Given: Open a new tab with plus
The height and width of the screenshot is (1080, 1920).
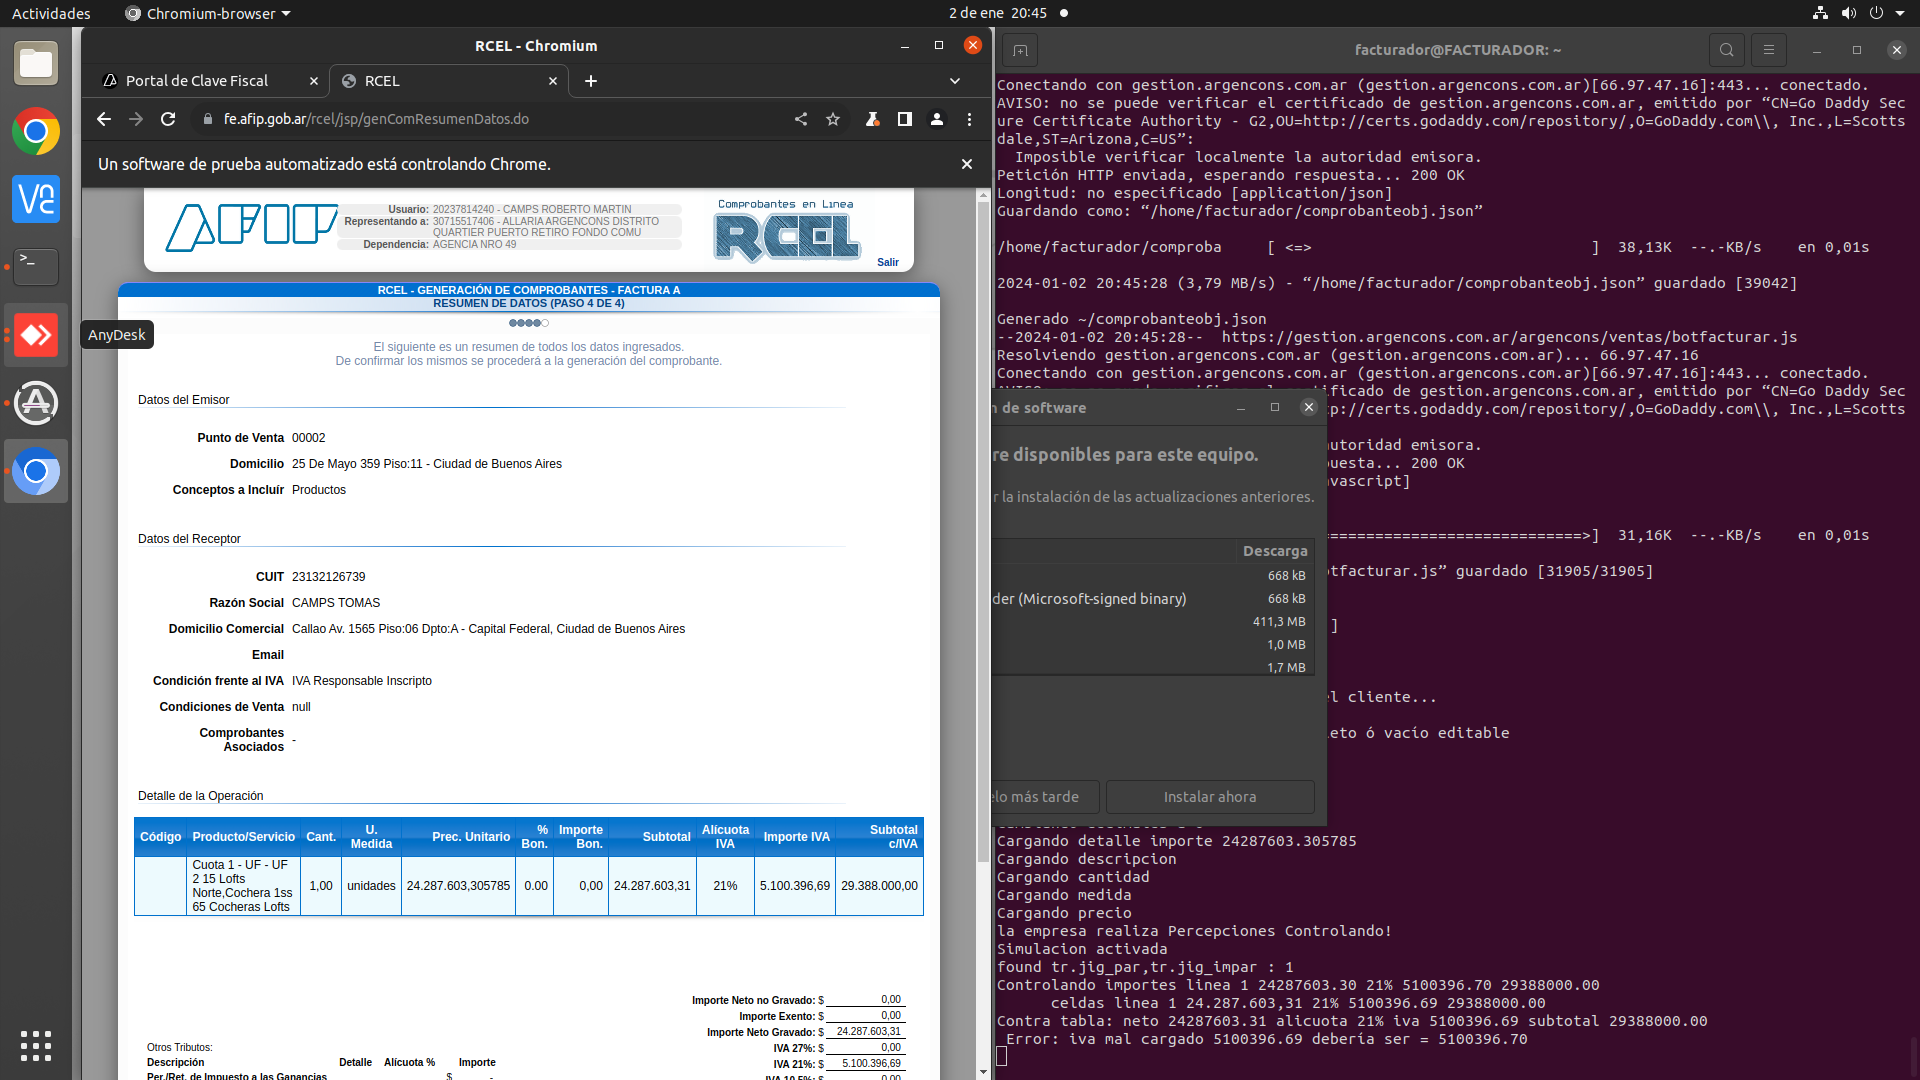Looking at the screenshot, I should click(x=591, y=81).
